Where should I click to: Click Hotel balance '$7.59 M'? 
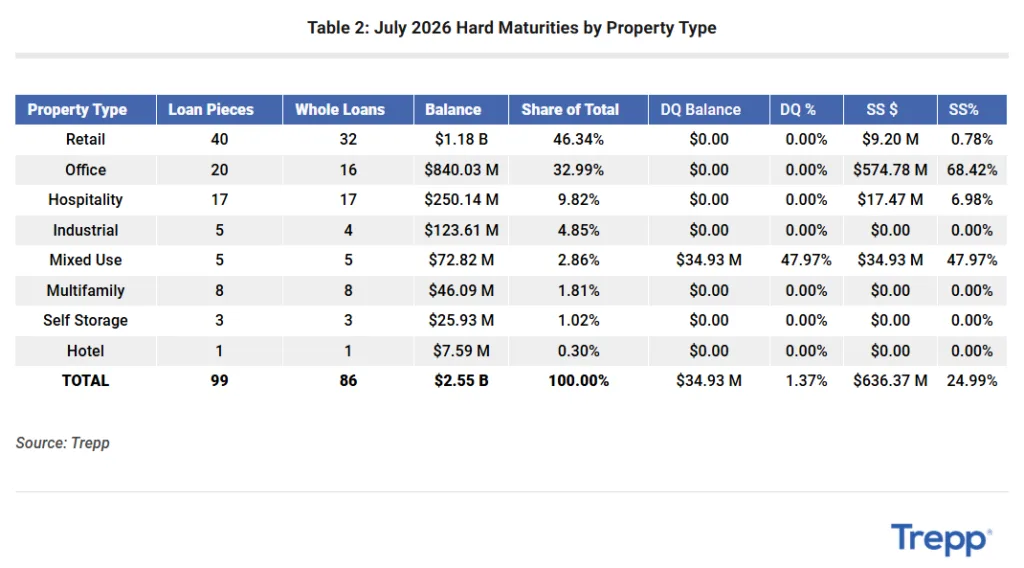(x=461, y=351)
